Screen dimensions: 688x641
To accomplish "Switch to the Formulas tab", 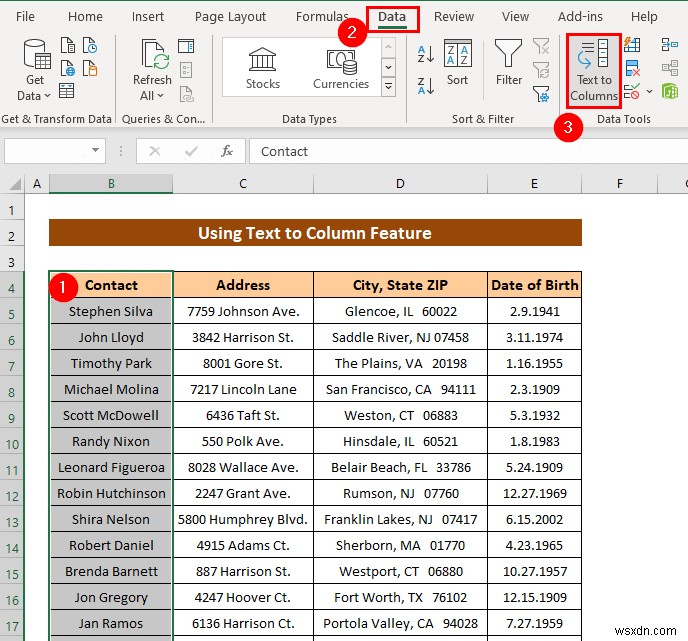I will tap(322, 17).
